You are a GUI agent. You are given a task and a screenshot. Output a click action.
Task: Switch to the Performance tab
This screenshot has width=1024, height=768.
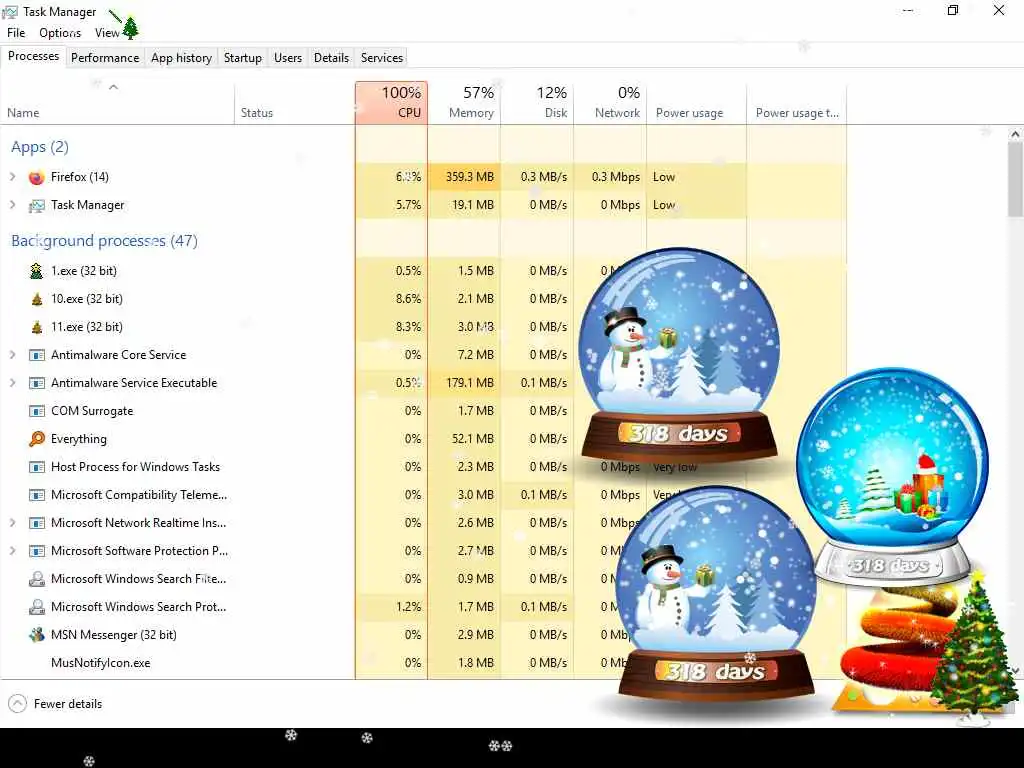coord(105,57)
